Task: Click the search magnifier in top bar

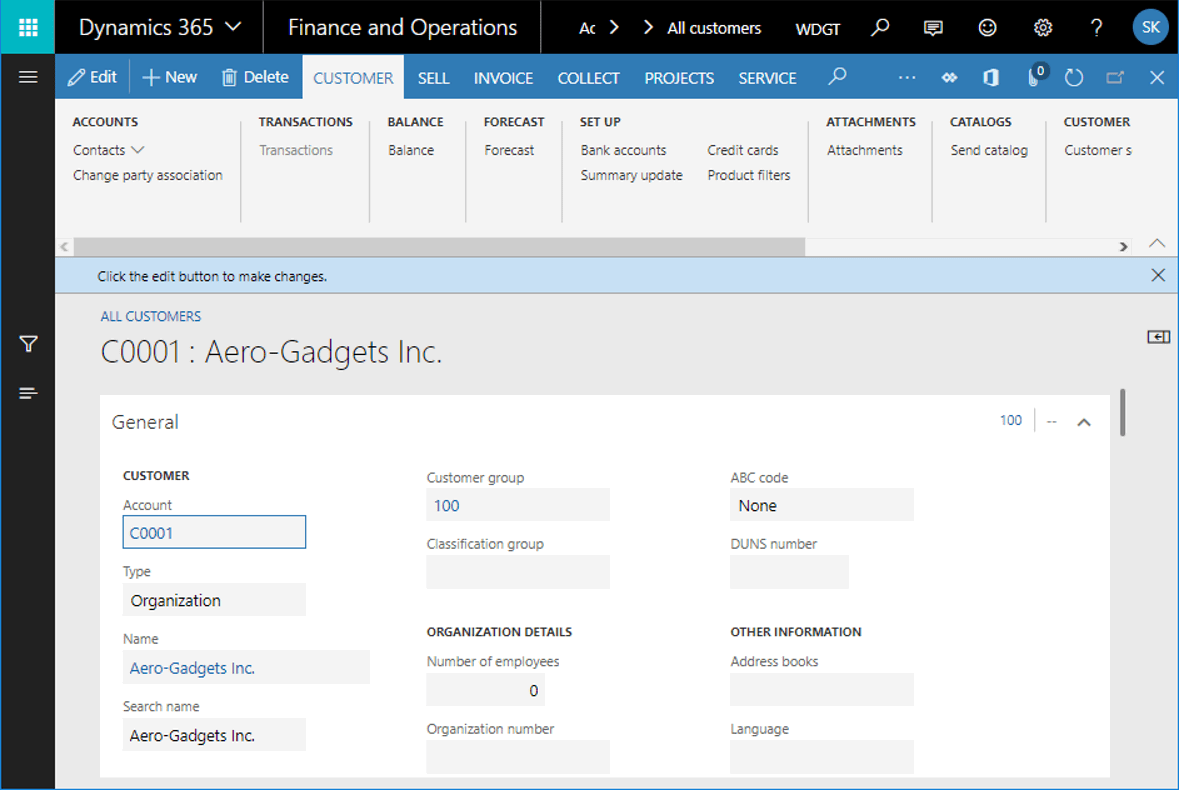Action: pos(880,28)
